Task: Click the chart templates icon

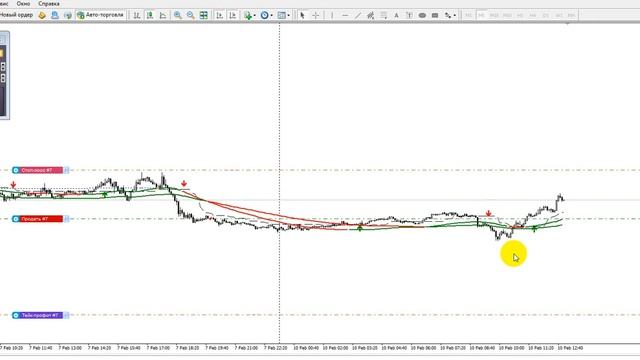Action: point(282,15)
